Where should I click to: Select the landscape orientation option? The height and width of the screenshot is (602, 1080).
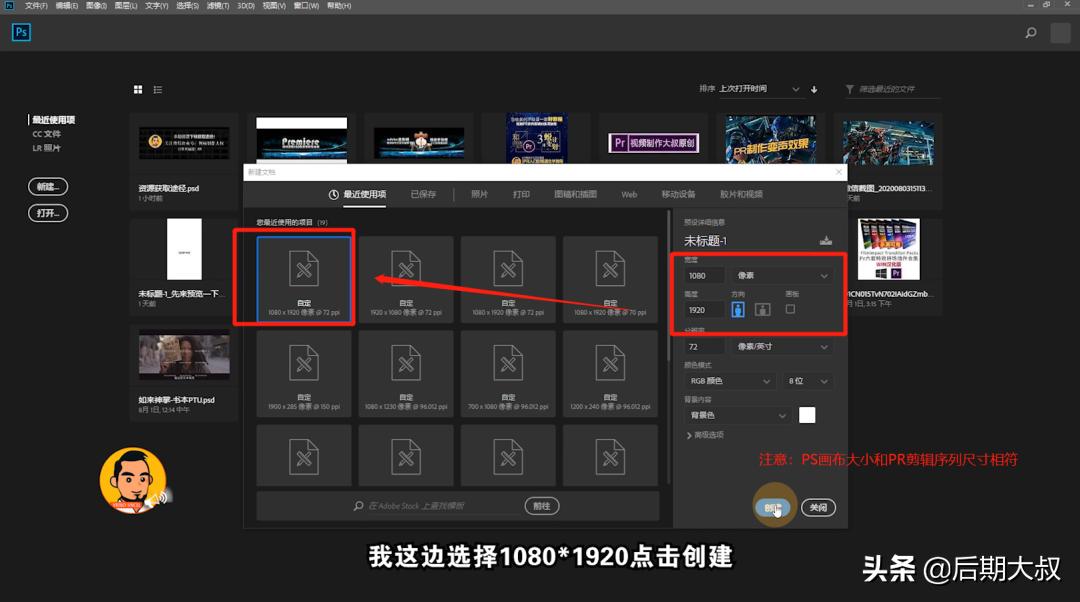[x=762, y=309]
